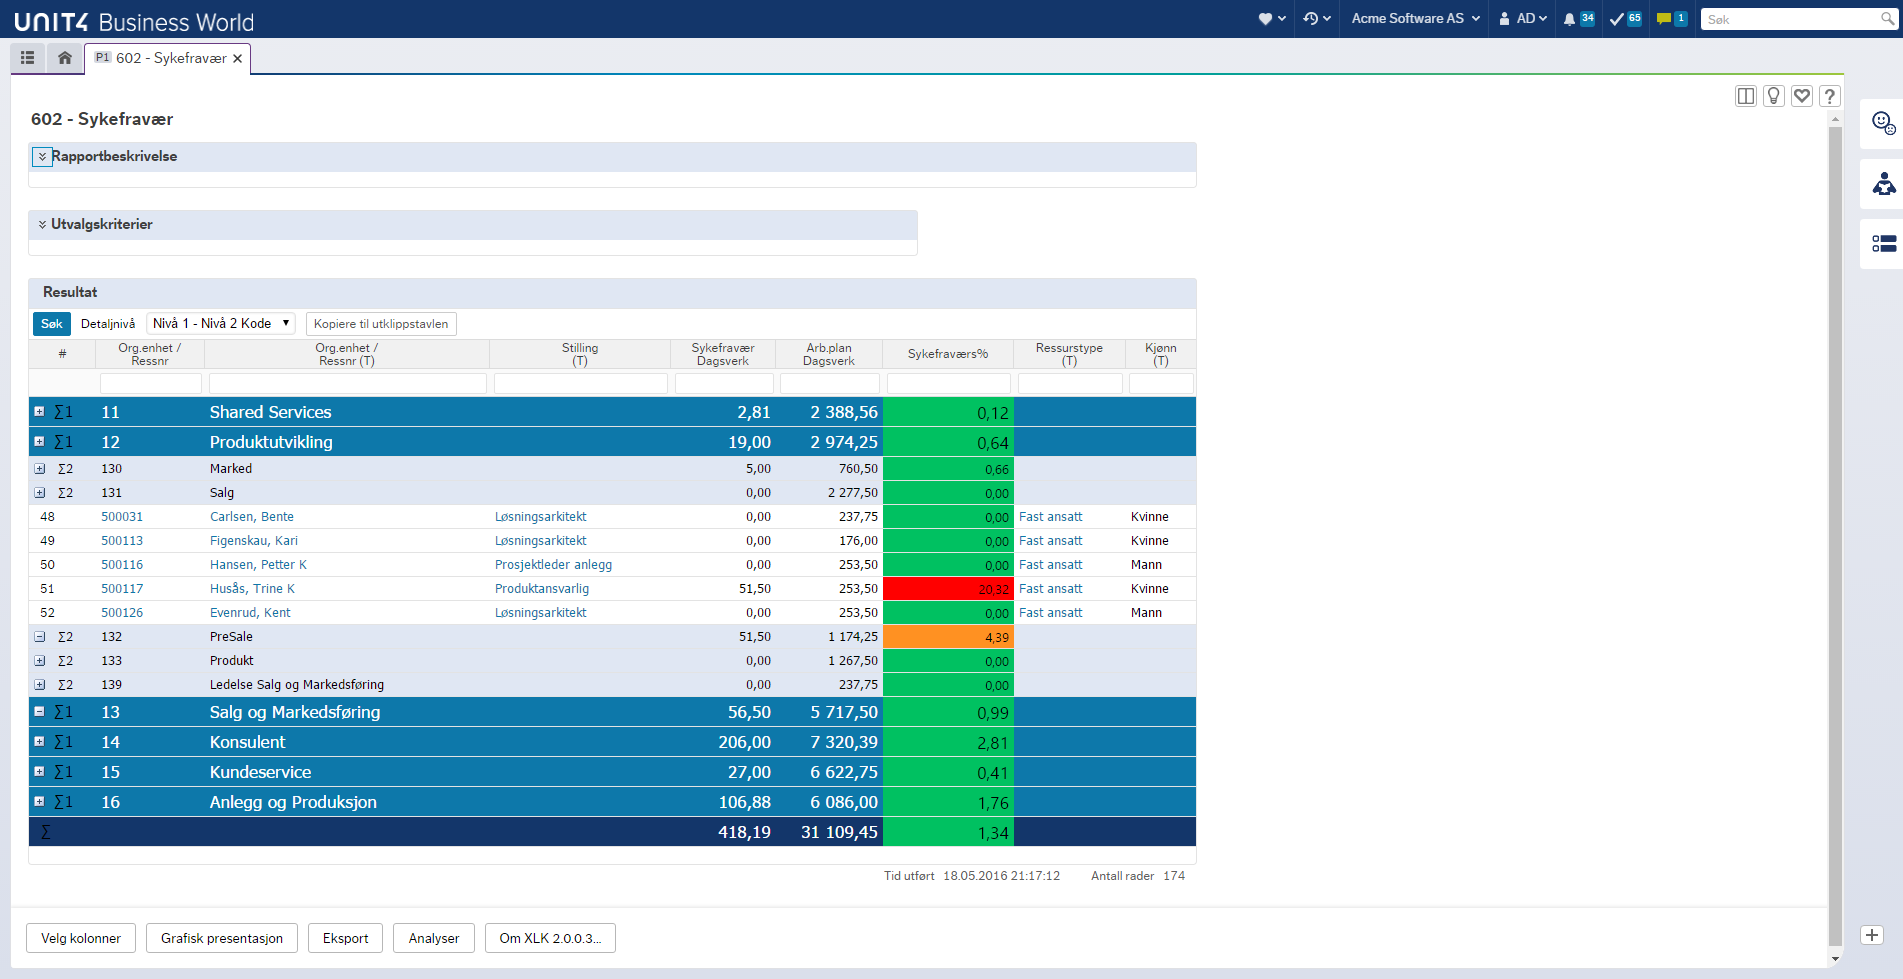Open the Hansen, Petter K link

[x=258, y=565]
